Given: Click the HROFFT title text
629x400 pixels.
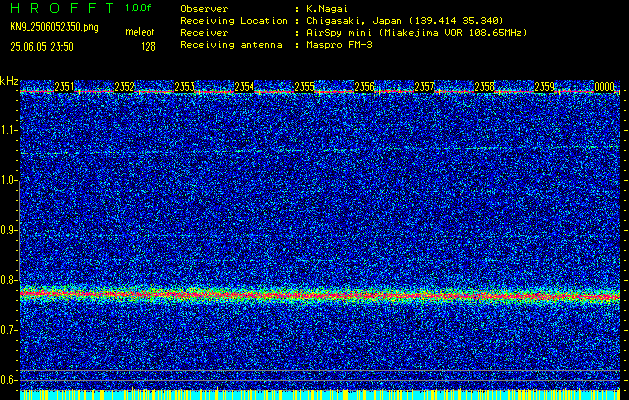Looking at the screenshot, I should 62,8.
